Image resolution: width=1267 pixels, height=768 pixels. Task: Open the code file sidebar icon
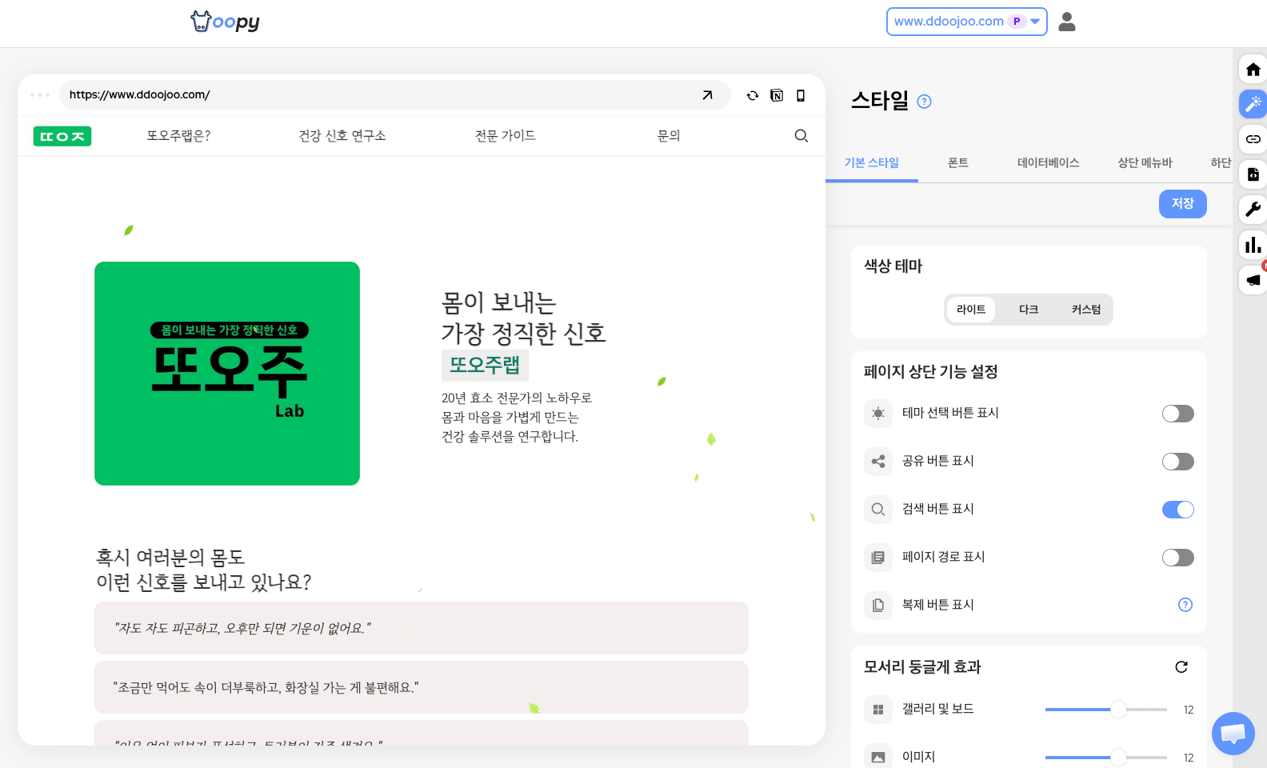(x=1252, y=174)
